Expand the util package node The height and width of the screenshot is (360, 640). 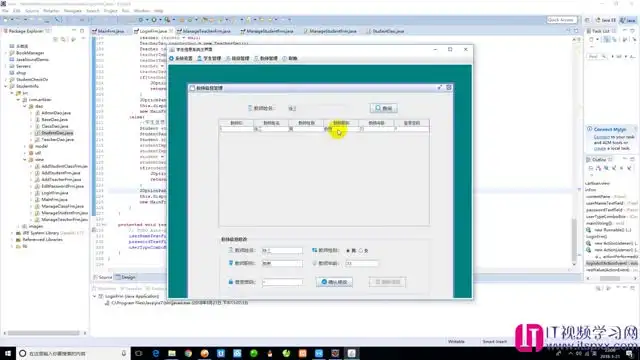[x=25, y=153]
